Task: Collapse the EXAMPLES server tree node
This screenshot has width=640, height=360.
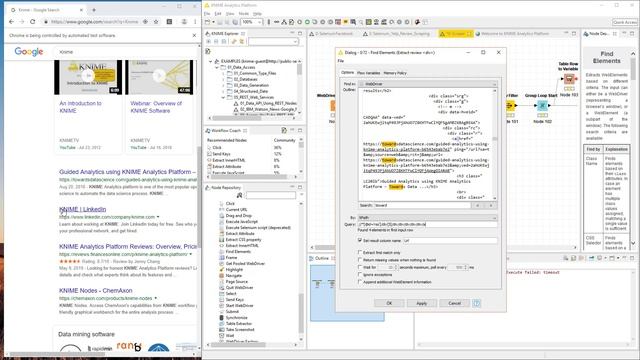Action: pyautogui.click(x=211, y=61)
